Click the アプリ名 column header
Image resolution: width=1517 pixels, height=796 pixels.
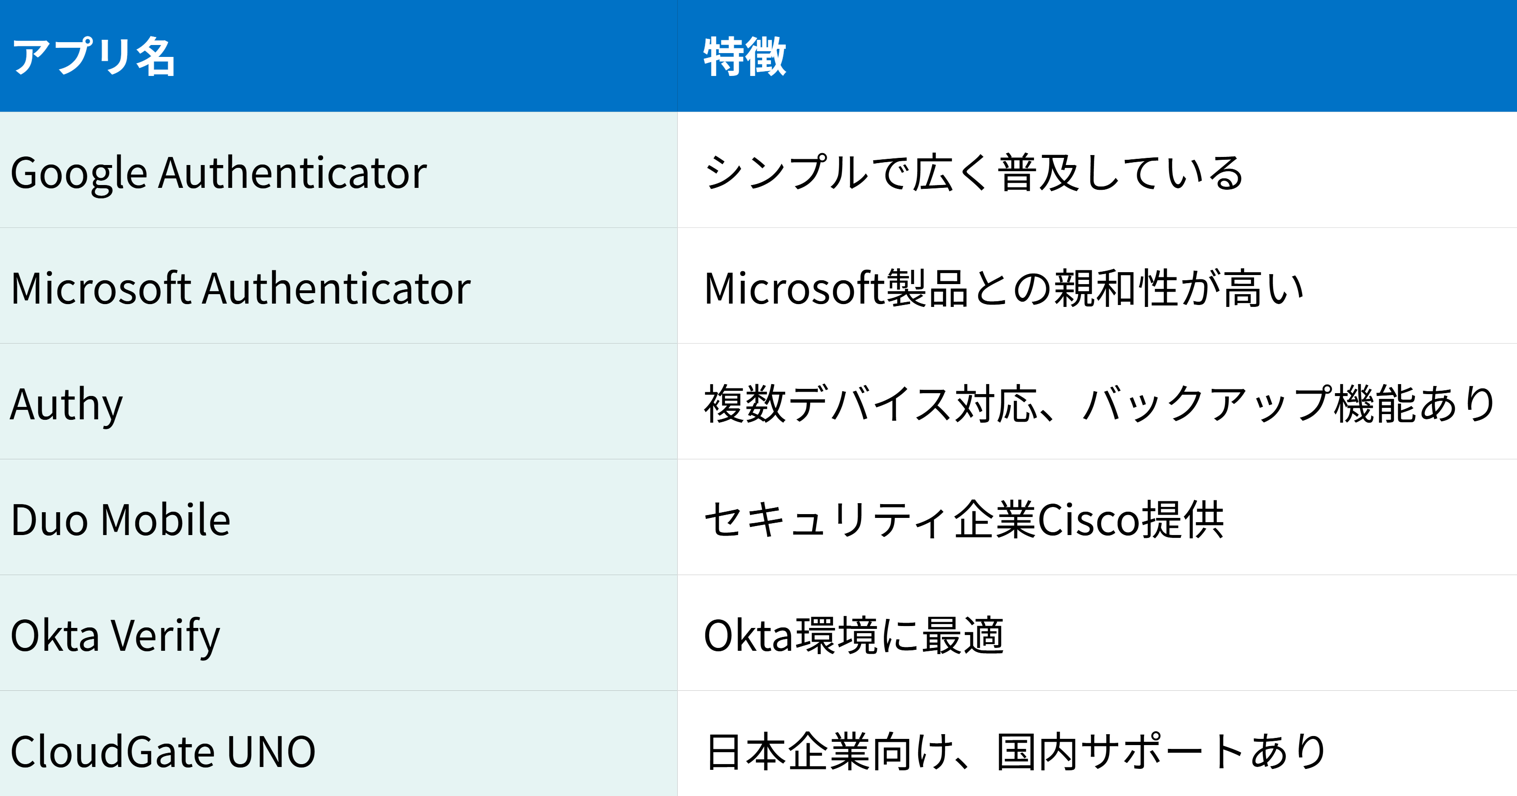point(93,56)
